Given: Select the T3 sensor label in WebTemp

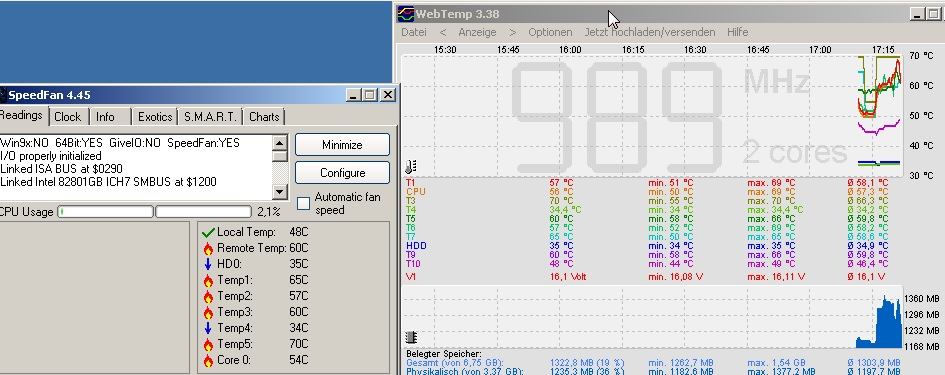Looking at the screenshot, I should [x=410, y=200].
